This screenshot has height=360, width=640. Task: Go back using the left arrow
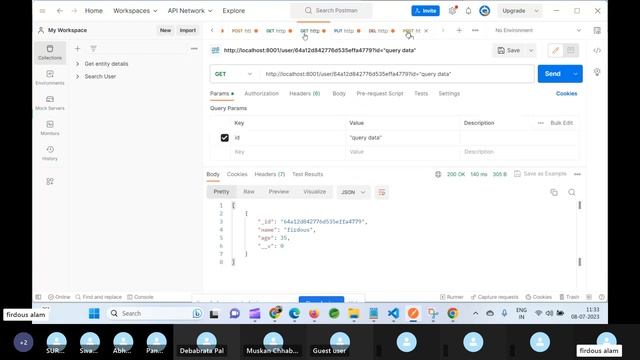coord(60,11)
